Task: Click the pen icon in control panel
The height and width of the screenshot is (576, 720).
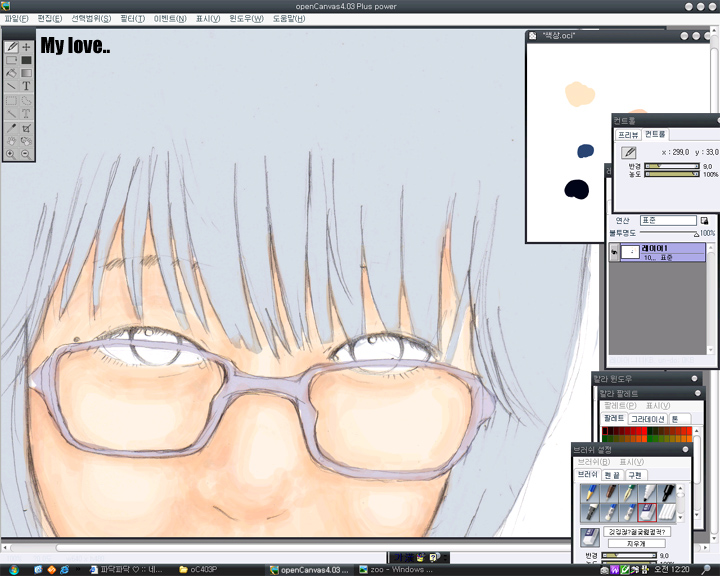Action: pyautogui.click(x=629, y=152)
